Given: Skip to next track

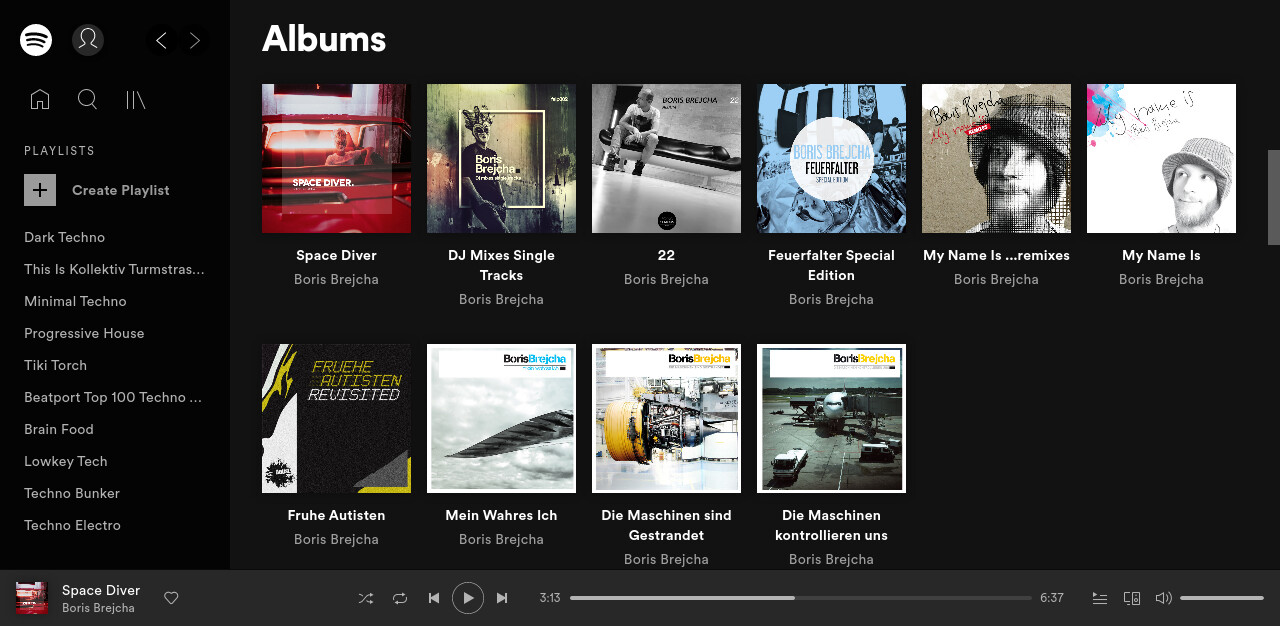Looking at the screenshot, I should tap(502, 598).
